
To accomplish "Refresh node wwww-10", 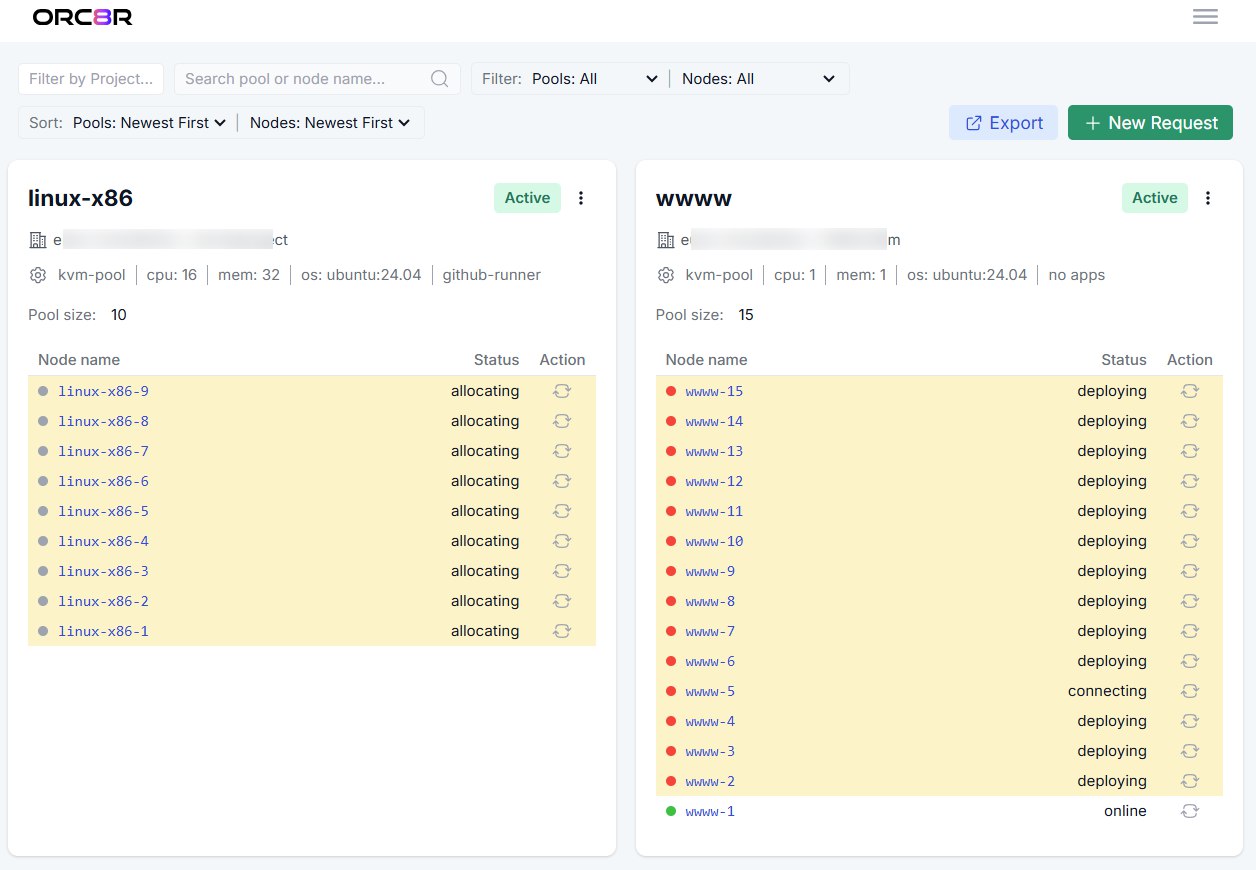I will pyautogui.click(x=1190, y=541).
